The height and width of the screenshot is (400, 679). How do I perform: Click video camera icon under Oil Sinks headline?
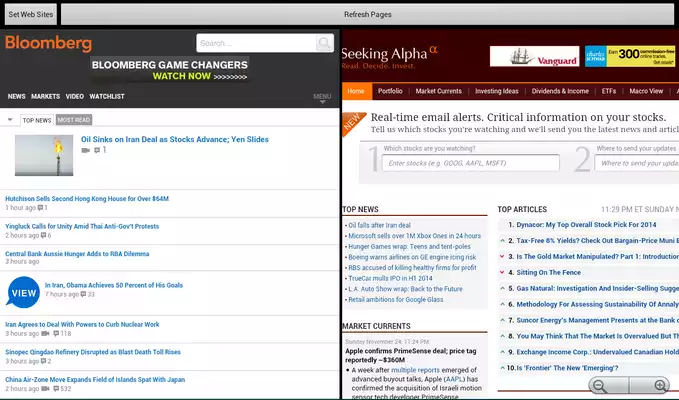point(86,150)
